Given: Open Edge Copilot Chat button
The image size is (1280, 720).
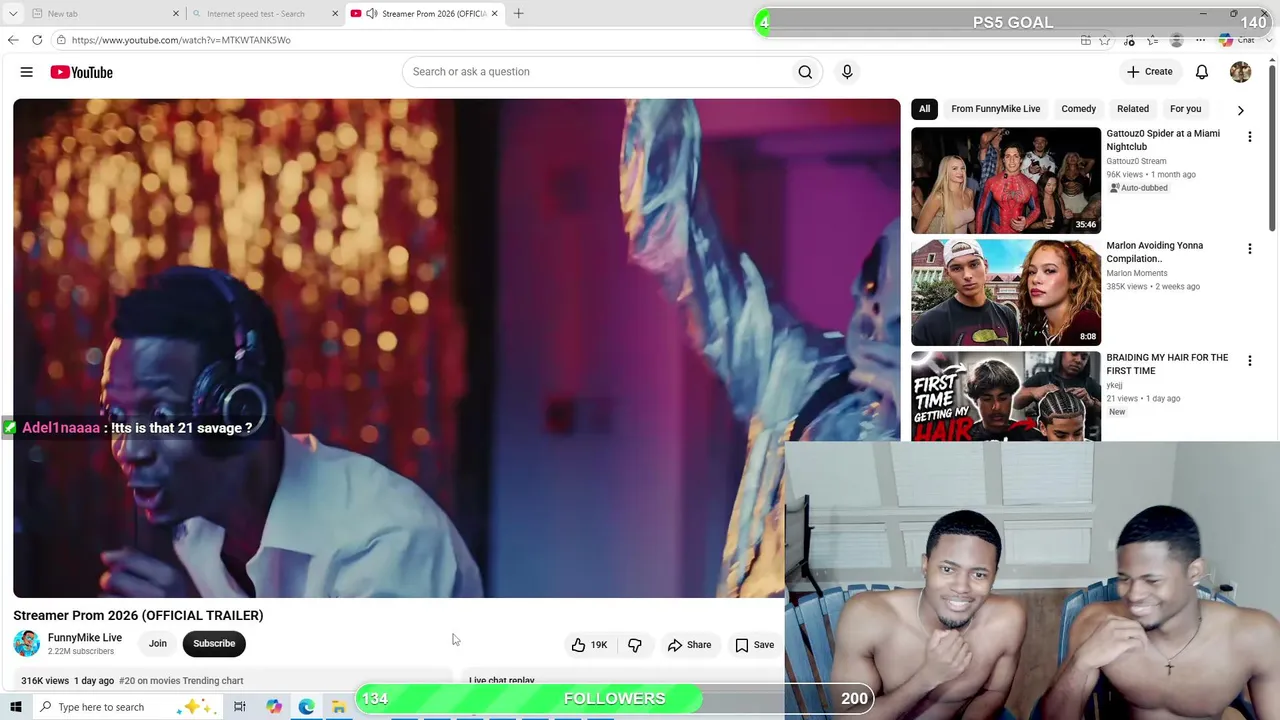Looking at the screenshot, I should point(1237,40).
